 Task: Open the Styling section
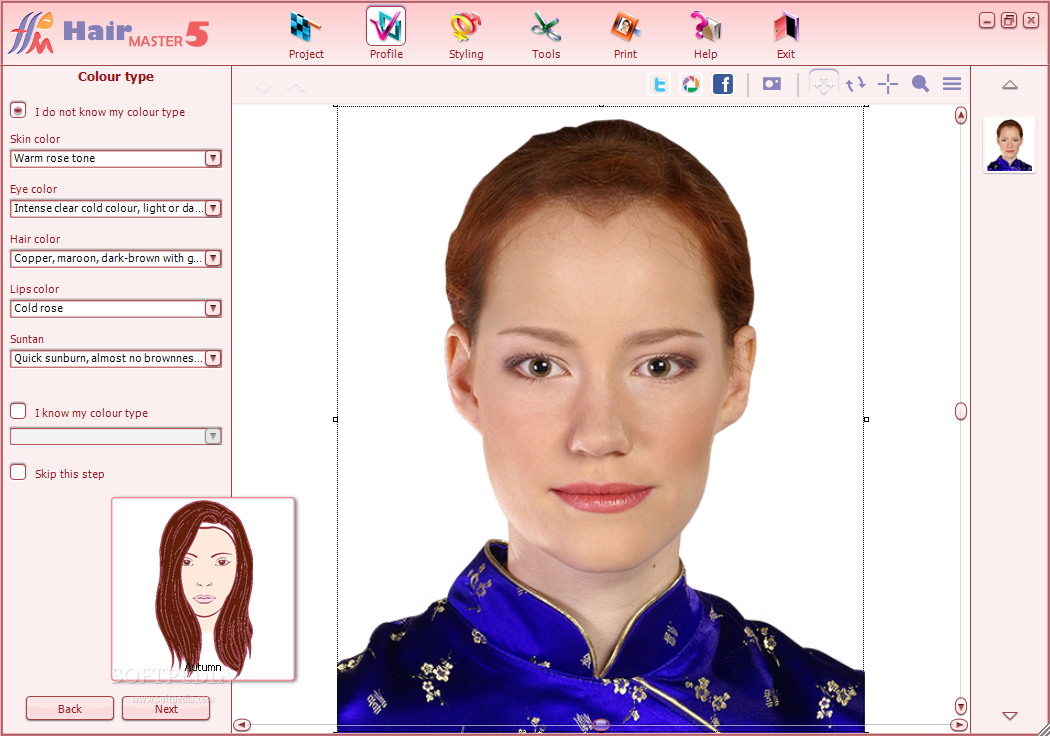[x=466, y=36]
